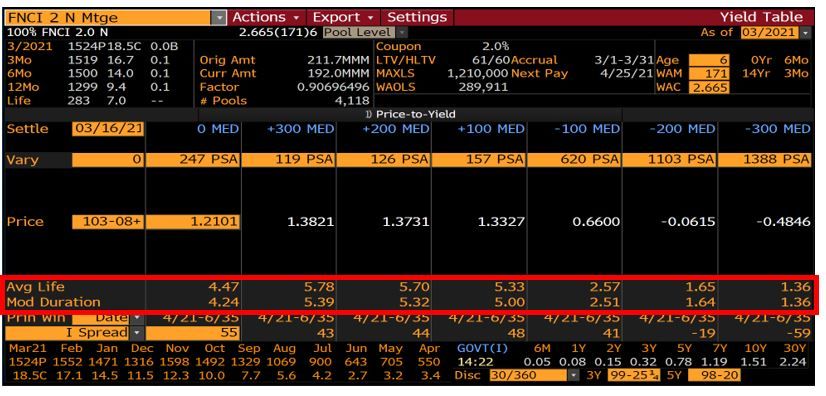
Task: Edit the 157 PSA speed field
Action: (x=479, y=160)
